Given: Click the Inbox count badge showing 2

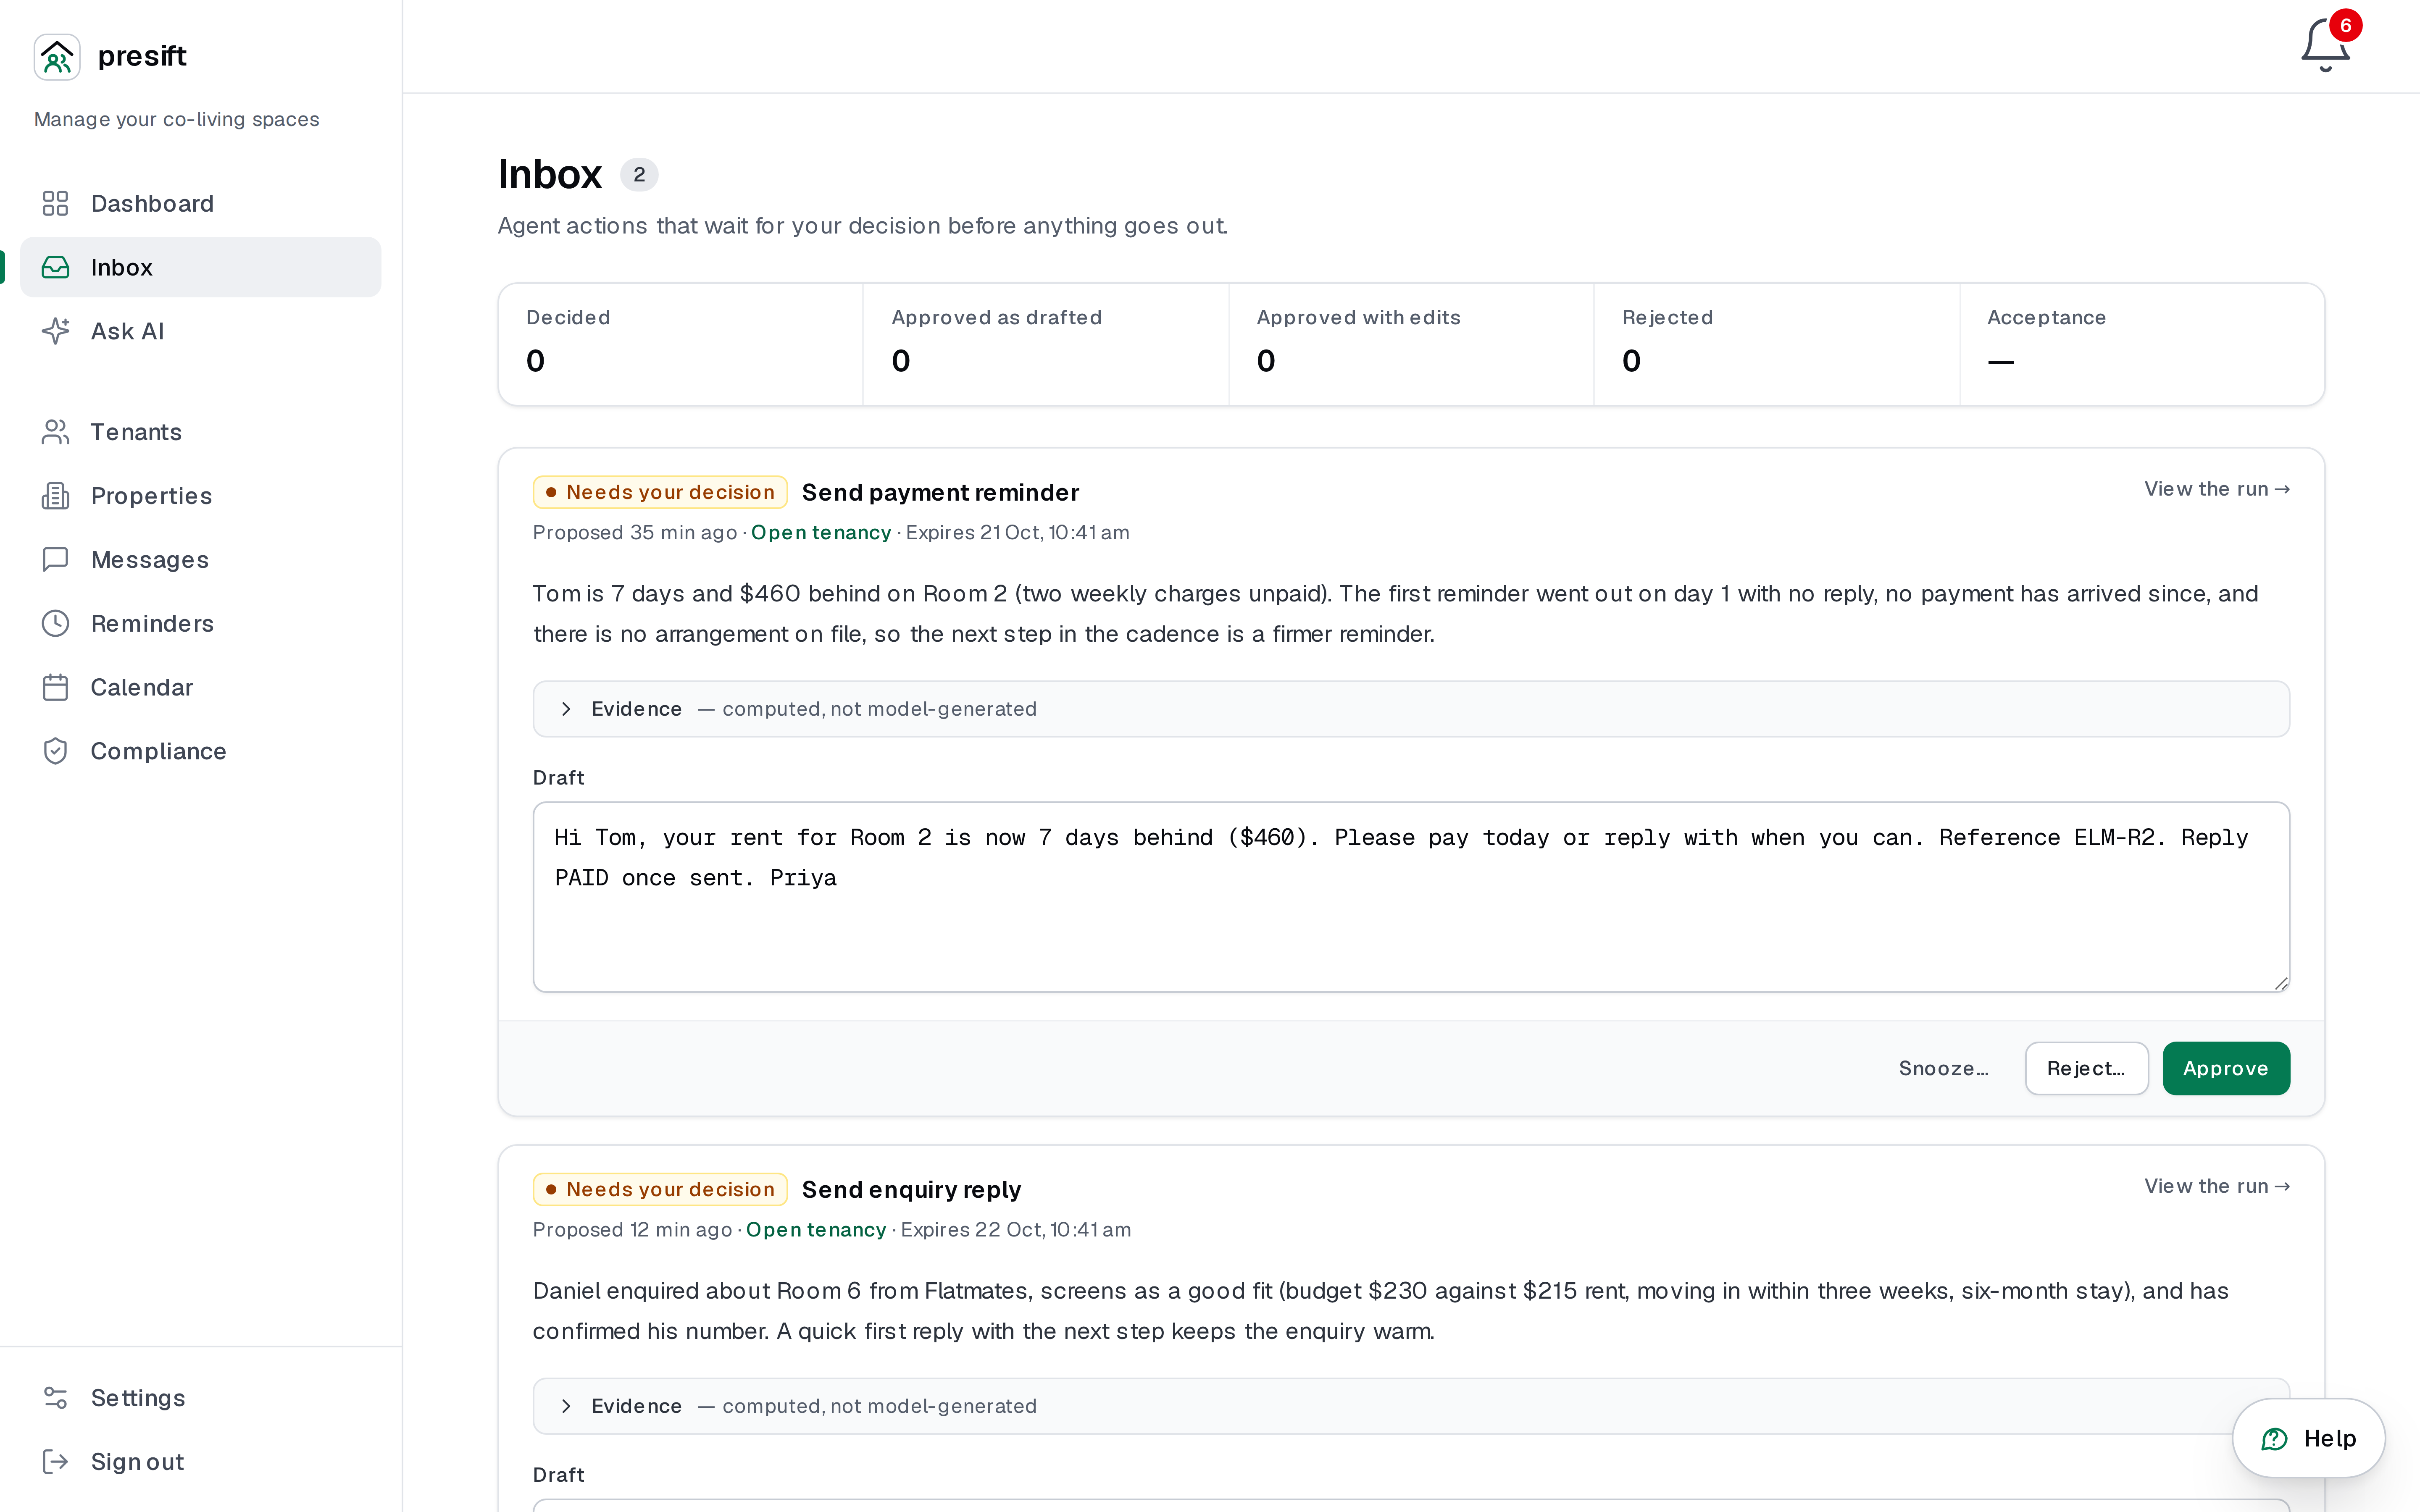Looking at the screenshot, I should pyautogui.click(x=639, y=175).
